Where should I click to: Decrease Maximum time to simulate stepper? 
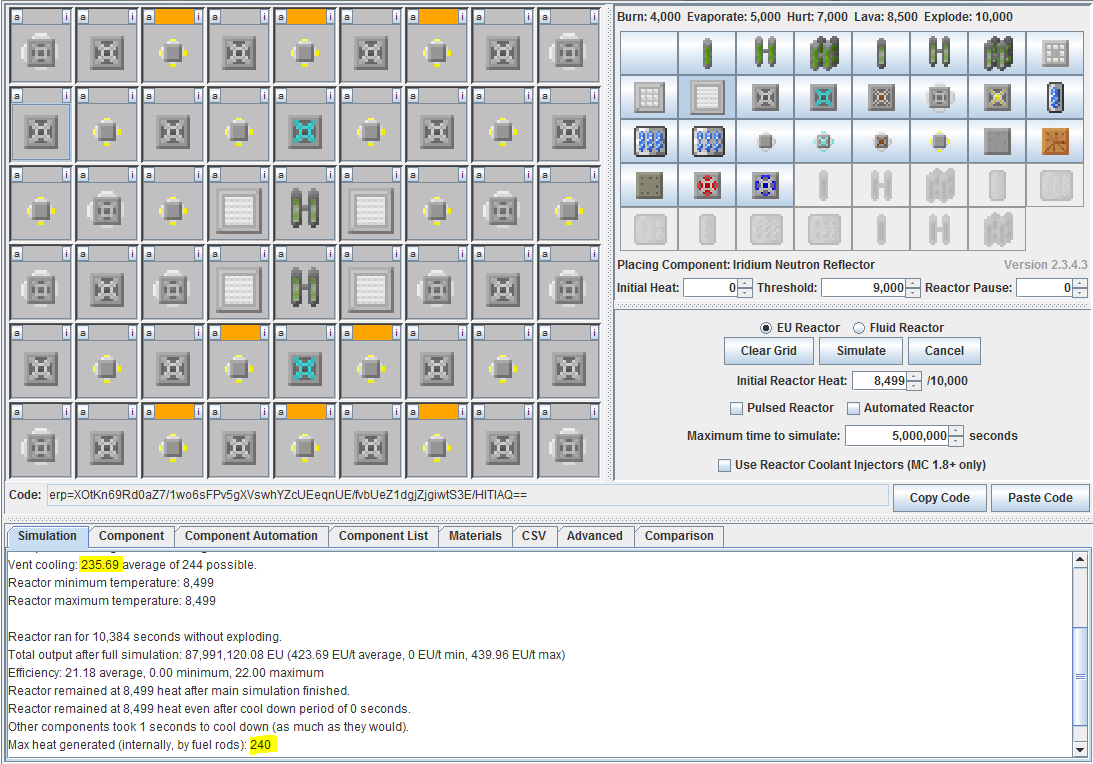956,441
